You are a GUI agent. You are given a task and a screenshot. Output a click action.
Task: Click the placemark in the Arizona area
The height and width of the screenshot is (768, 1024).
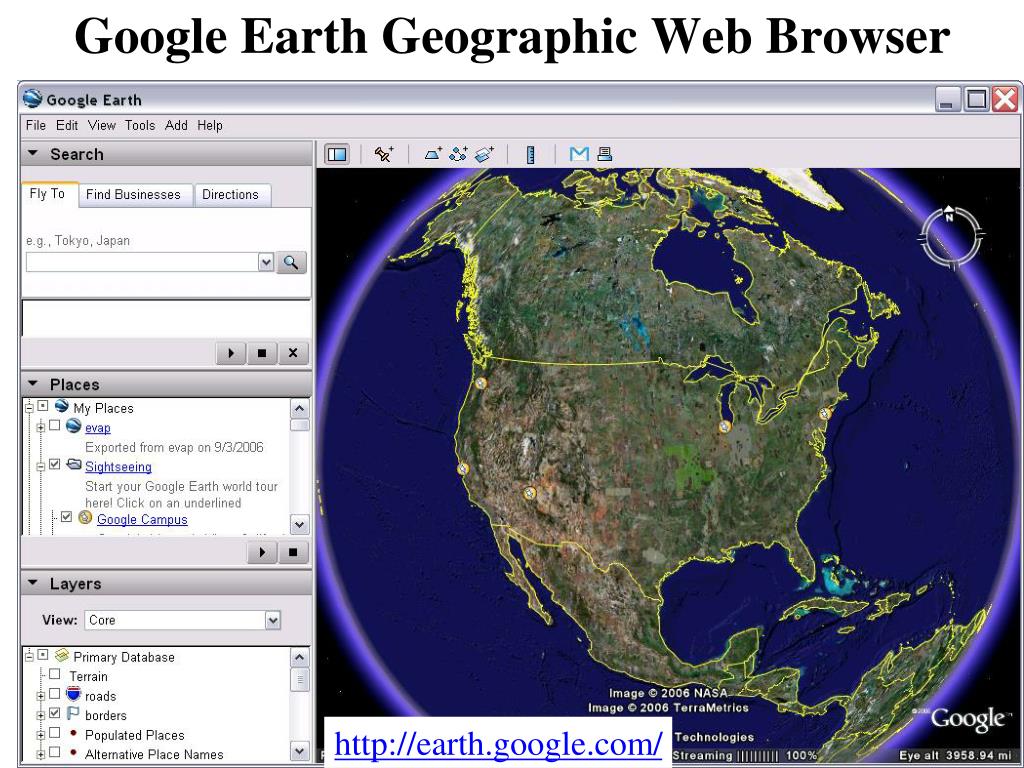(530, 492)
